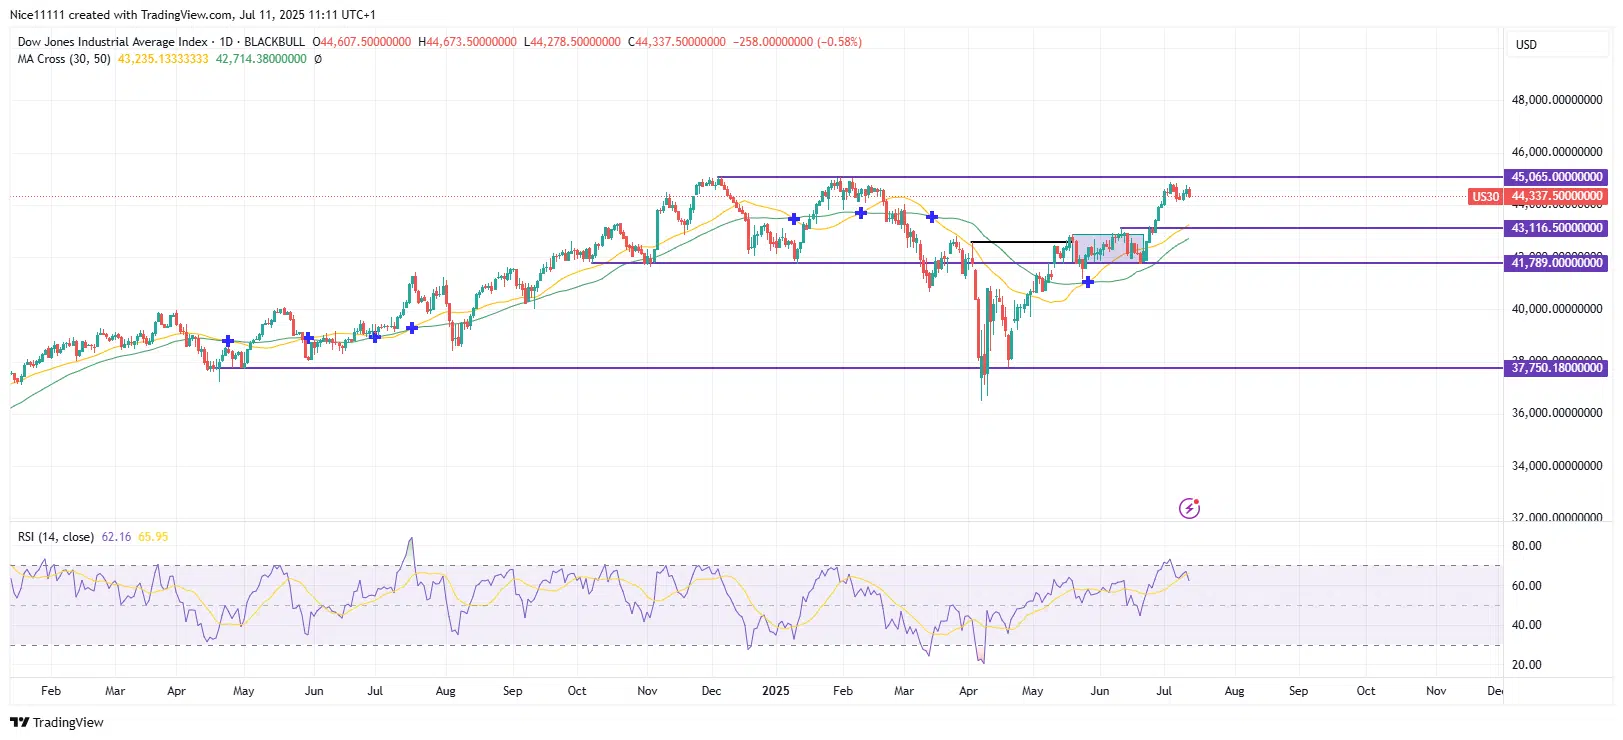The image size is (1623, 740).
Task: Click the 48,000 level on price scale
Action: [x=1556, y=100]
